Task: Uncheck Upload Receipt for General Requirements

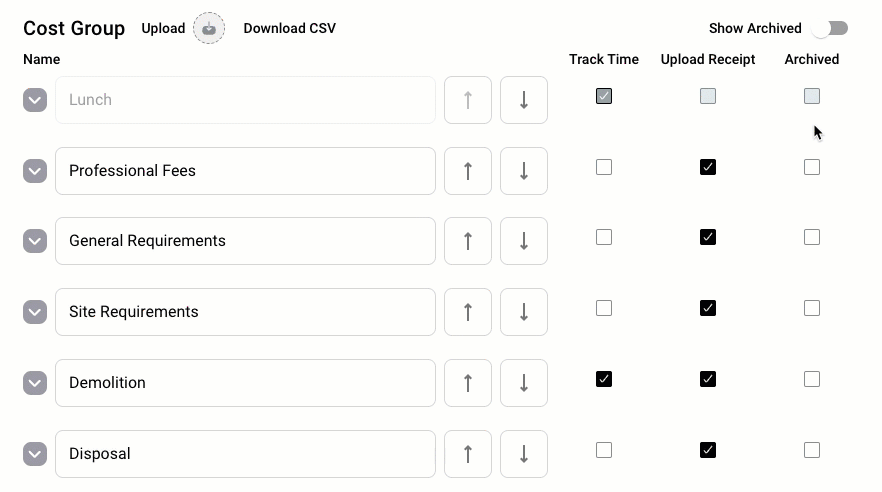Action: [708, 237]
